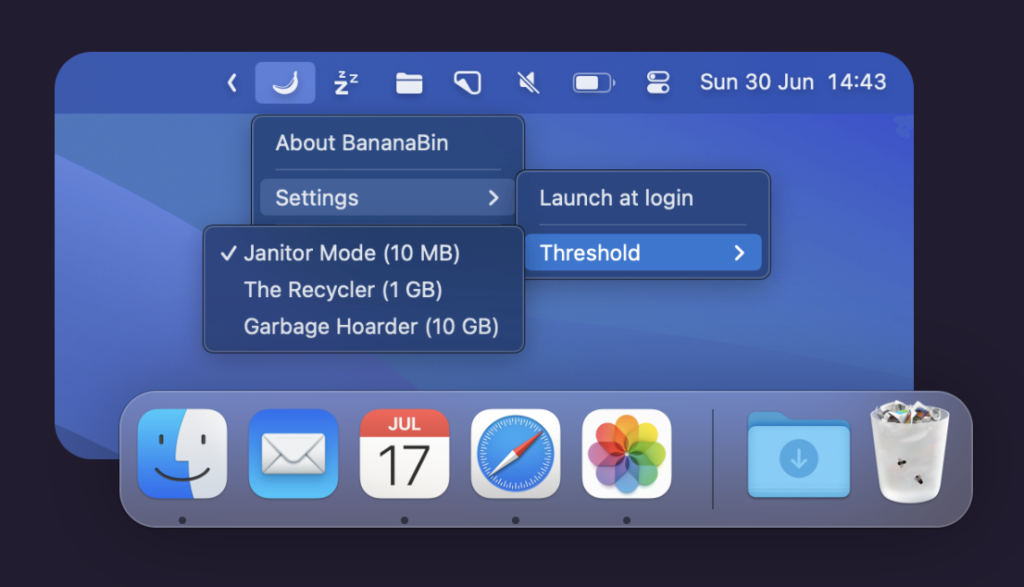Open Finder from the Dock
The height and width of the screenshot is (587, 1024).
pos(182,454)
